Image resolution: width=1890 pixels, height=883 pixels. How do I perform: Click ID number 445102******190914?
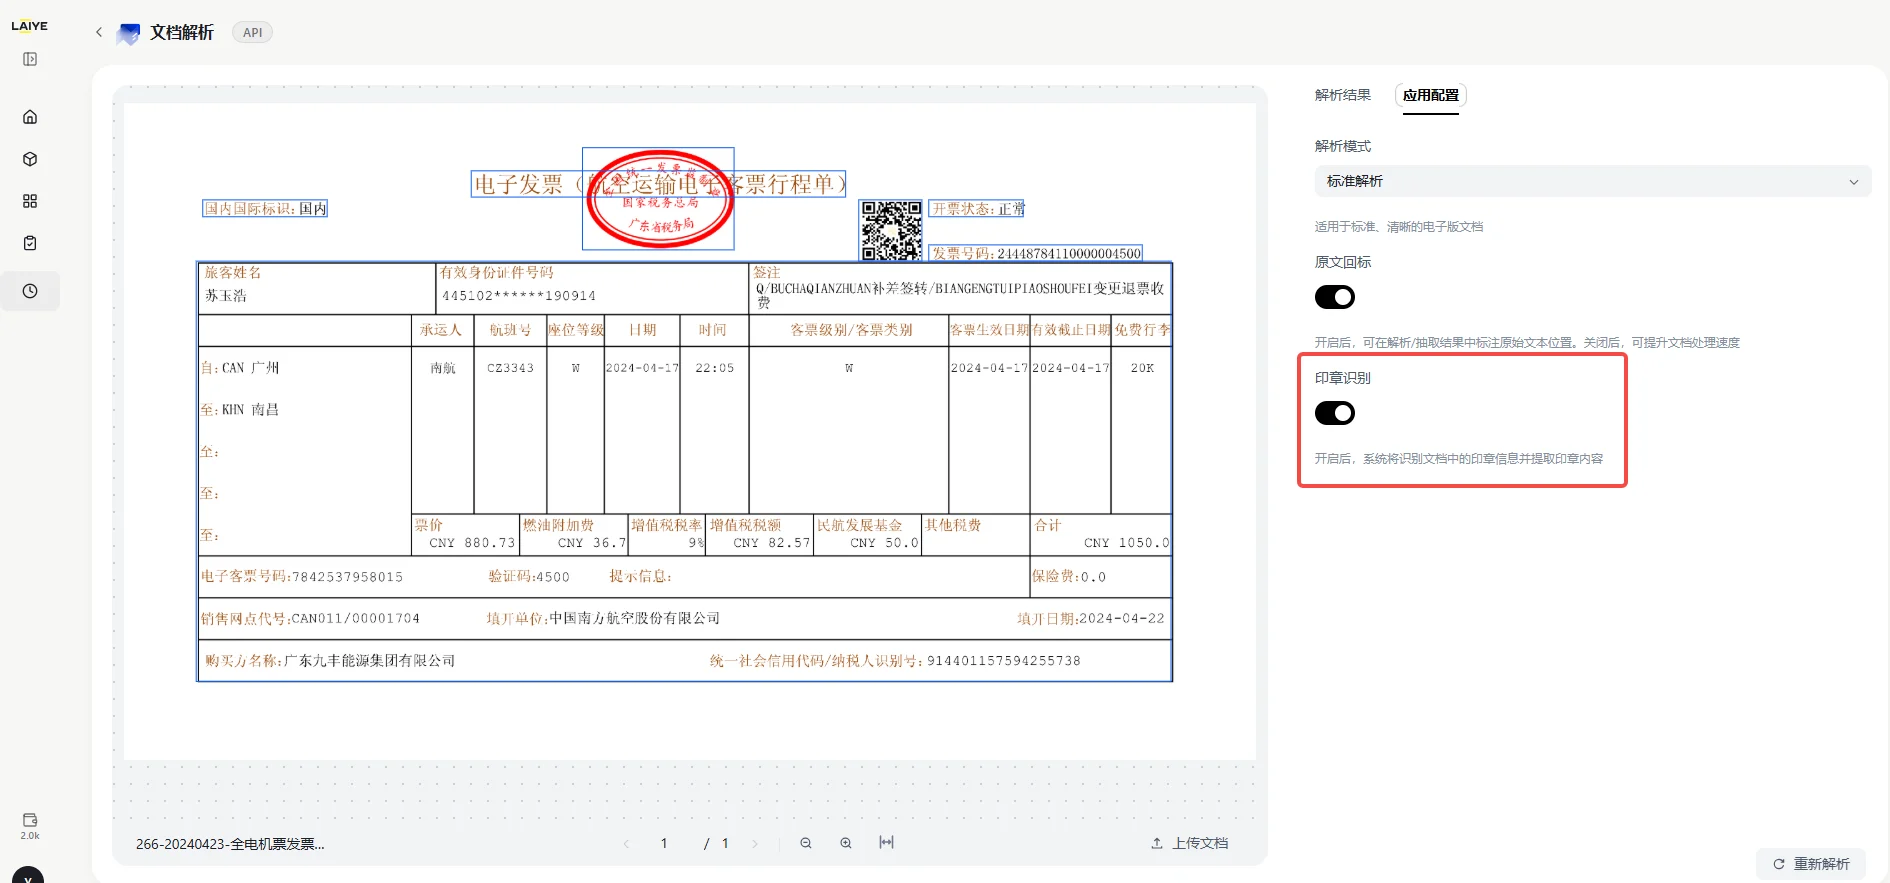point(519,296)
